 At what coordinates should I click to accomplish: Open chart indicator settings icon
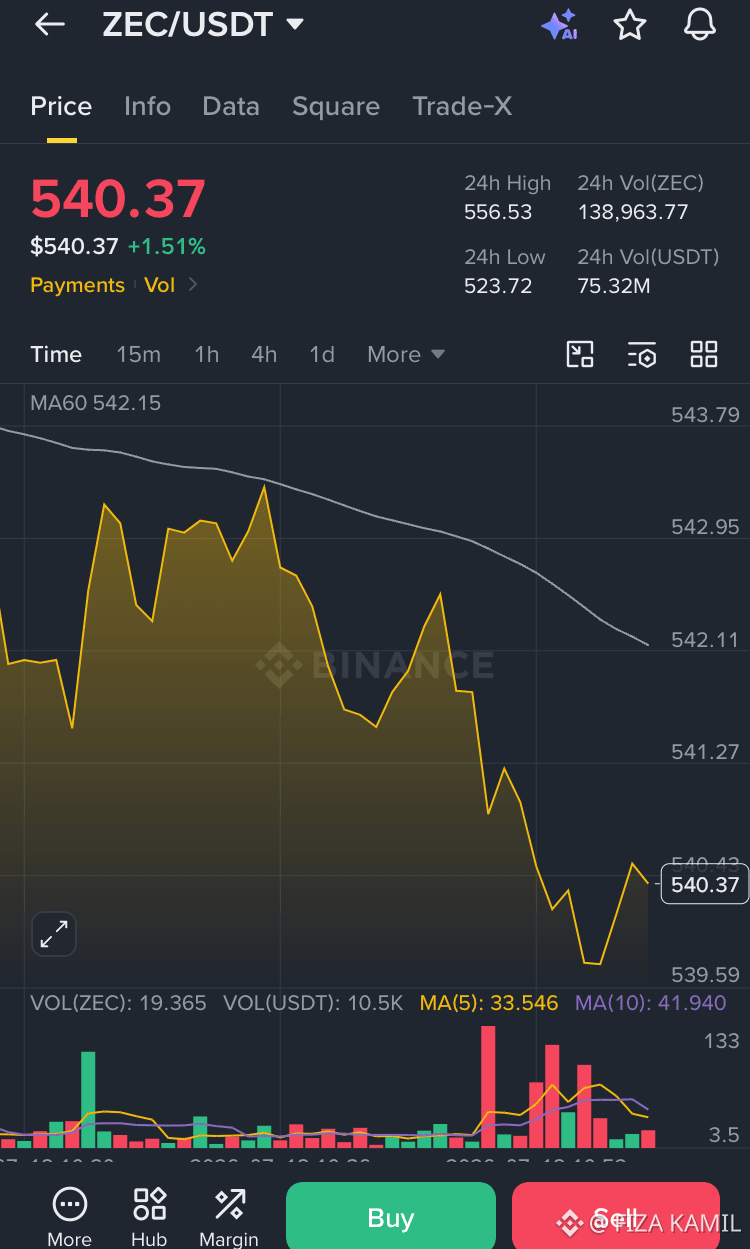642,354
